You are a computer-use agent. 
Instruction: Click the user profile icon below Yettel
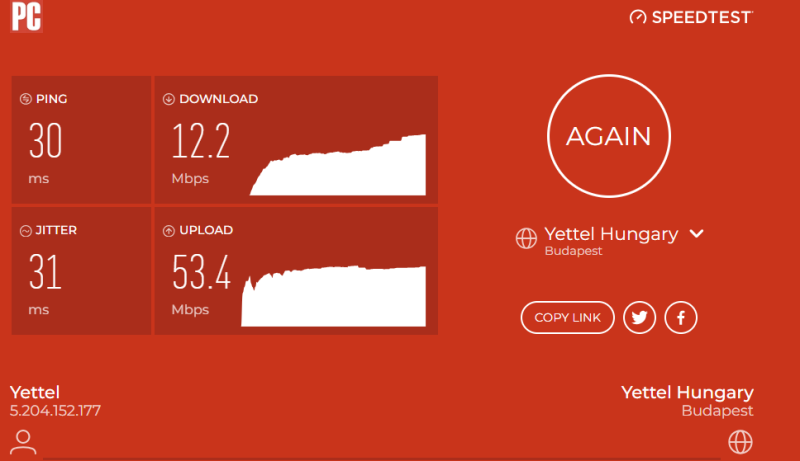pos(23,442)
